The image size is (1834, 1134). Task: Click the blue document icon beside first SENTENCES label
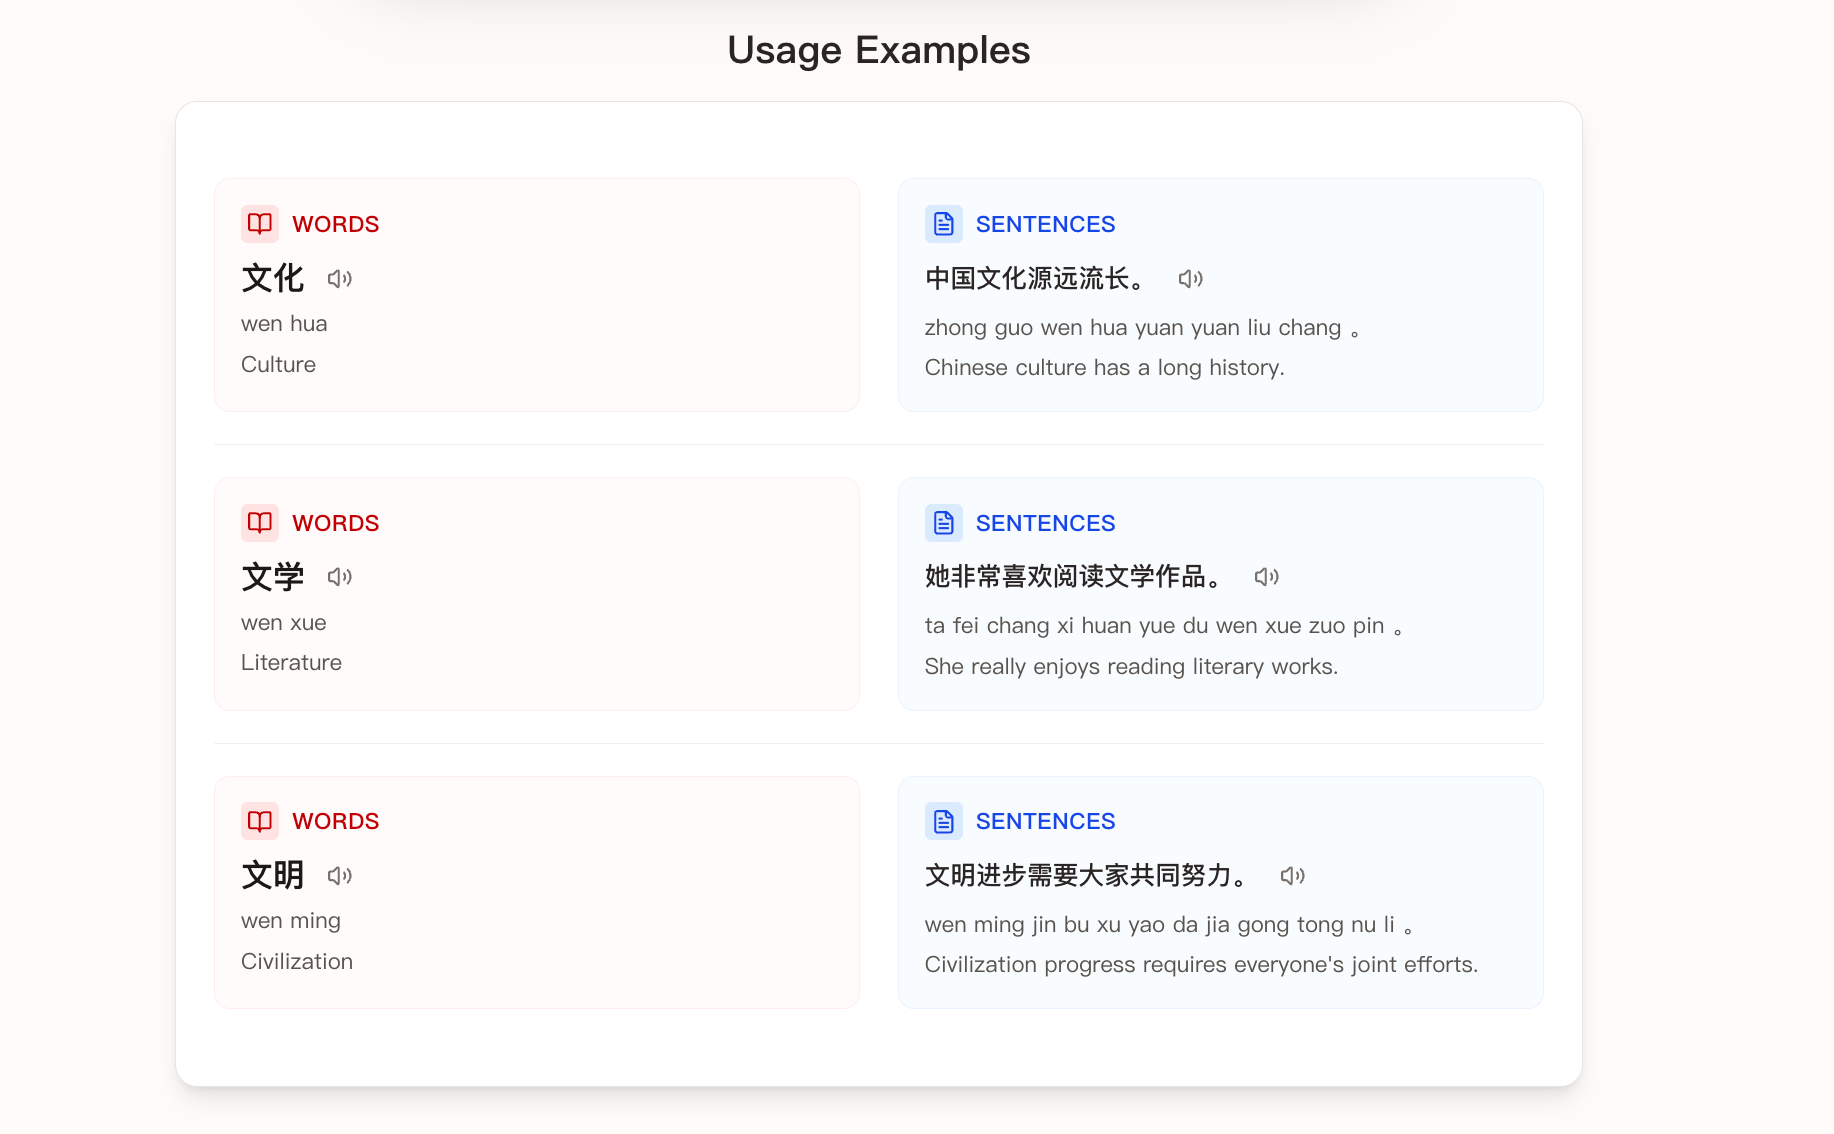tap(942, 223)
